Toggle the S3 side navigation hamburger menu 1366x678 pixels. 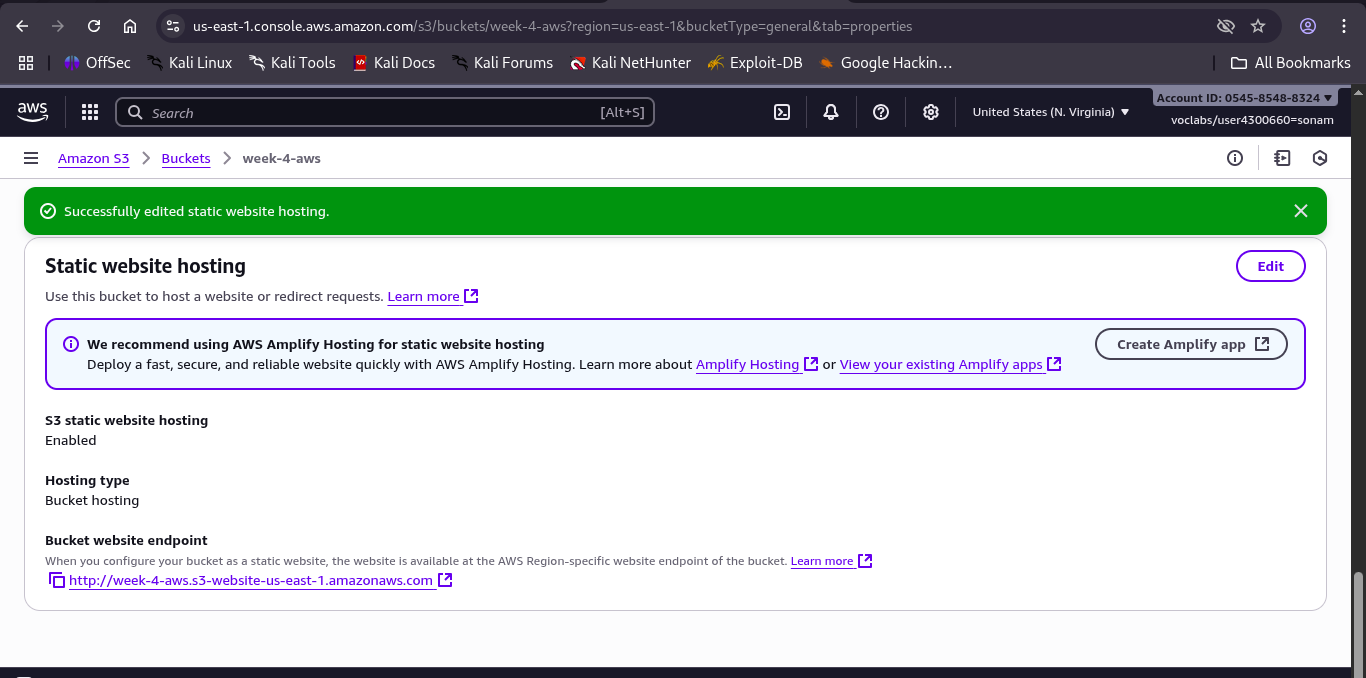31,158
